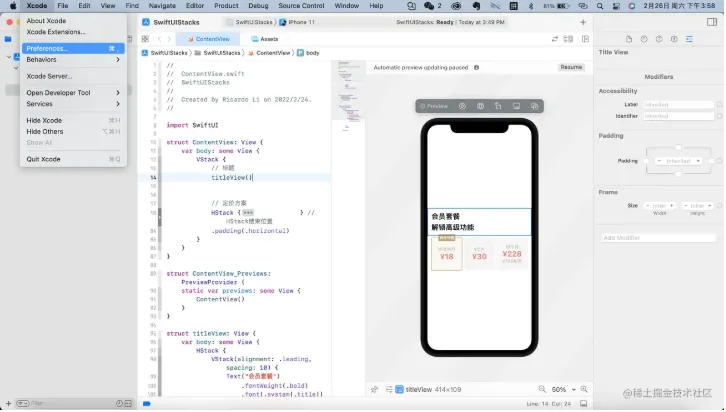Open the File inspector tab
Screen dimensions: 726x412
click(629, 39)
